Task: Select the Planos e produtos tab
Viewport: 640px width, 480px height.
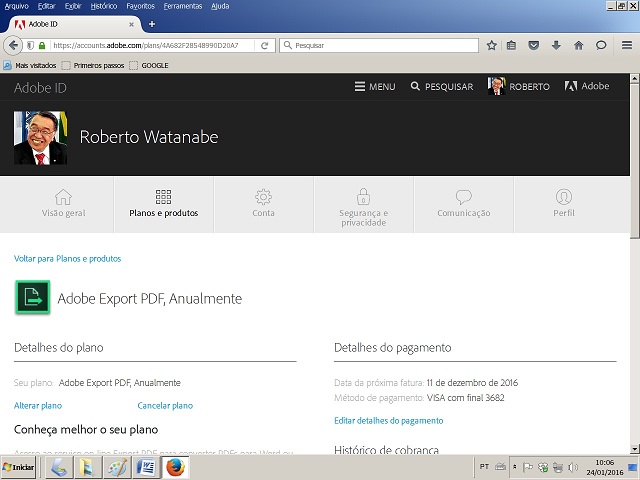Action: pyautogui.click(x=164, y=204)
